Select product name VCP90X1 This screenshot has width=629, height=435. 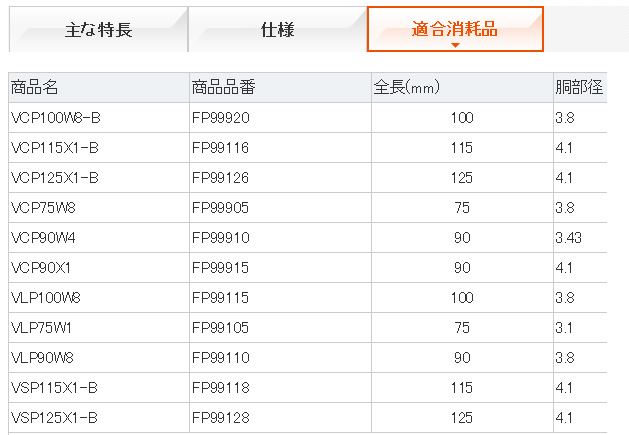pos(41,268)
